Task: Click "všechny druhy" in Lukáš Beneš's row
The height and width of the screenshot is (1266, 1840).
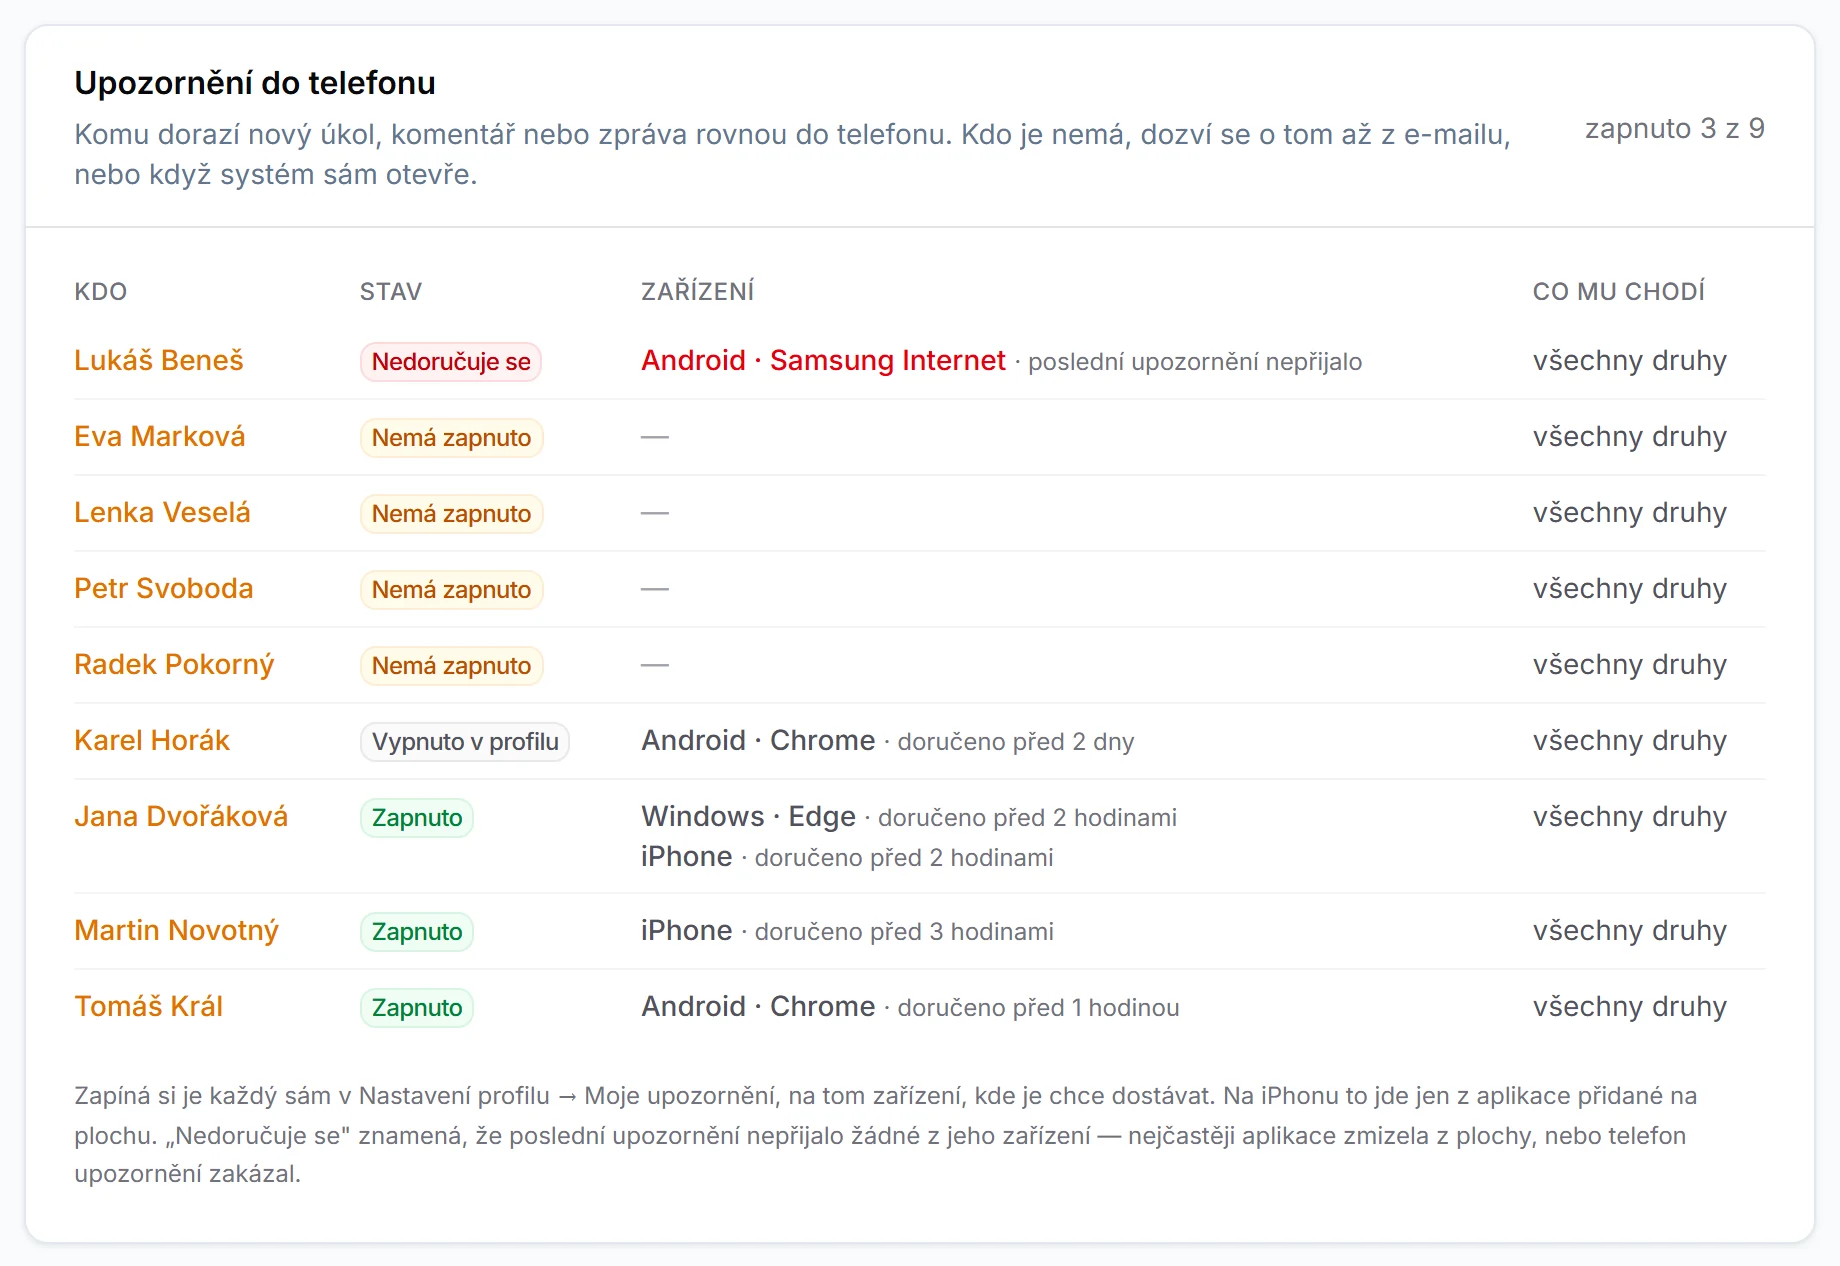Action: (x=1630, y=361)
